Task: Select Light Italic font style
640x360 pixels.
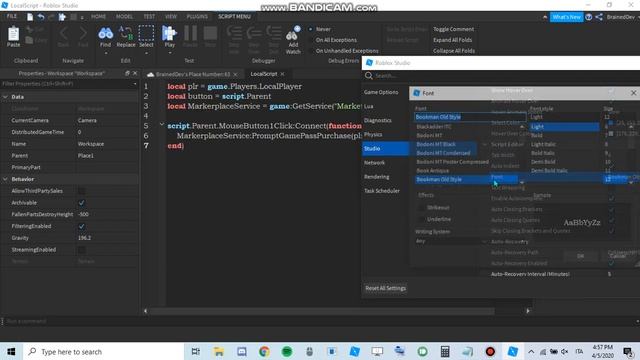Action: (543, 144)
